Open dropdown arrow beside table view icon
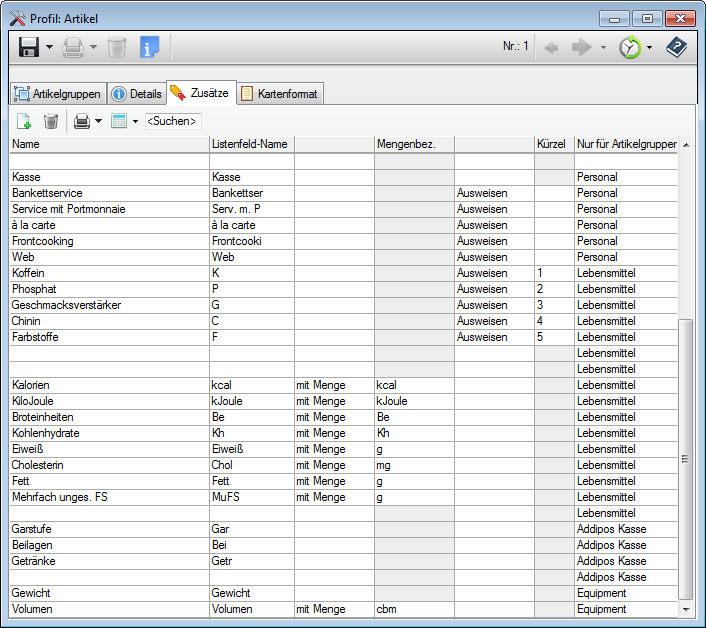Viewport: 706px width, 628px height. 135,121
